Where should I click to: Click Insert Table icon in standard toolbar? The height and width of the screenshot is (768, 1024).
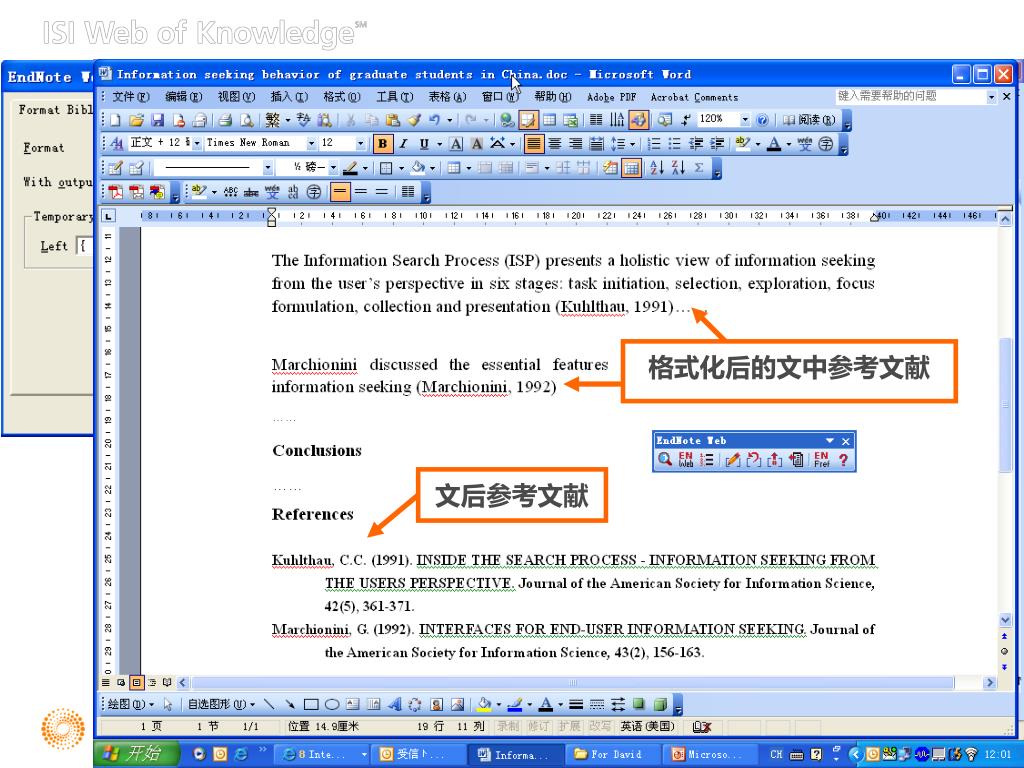(549, 120)
